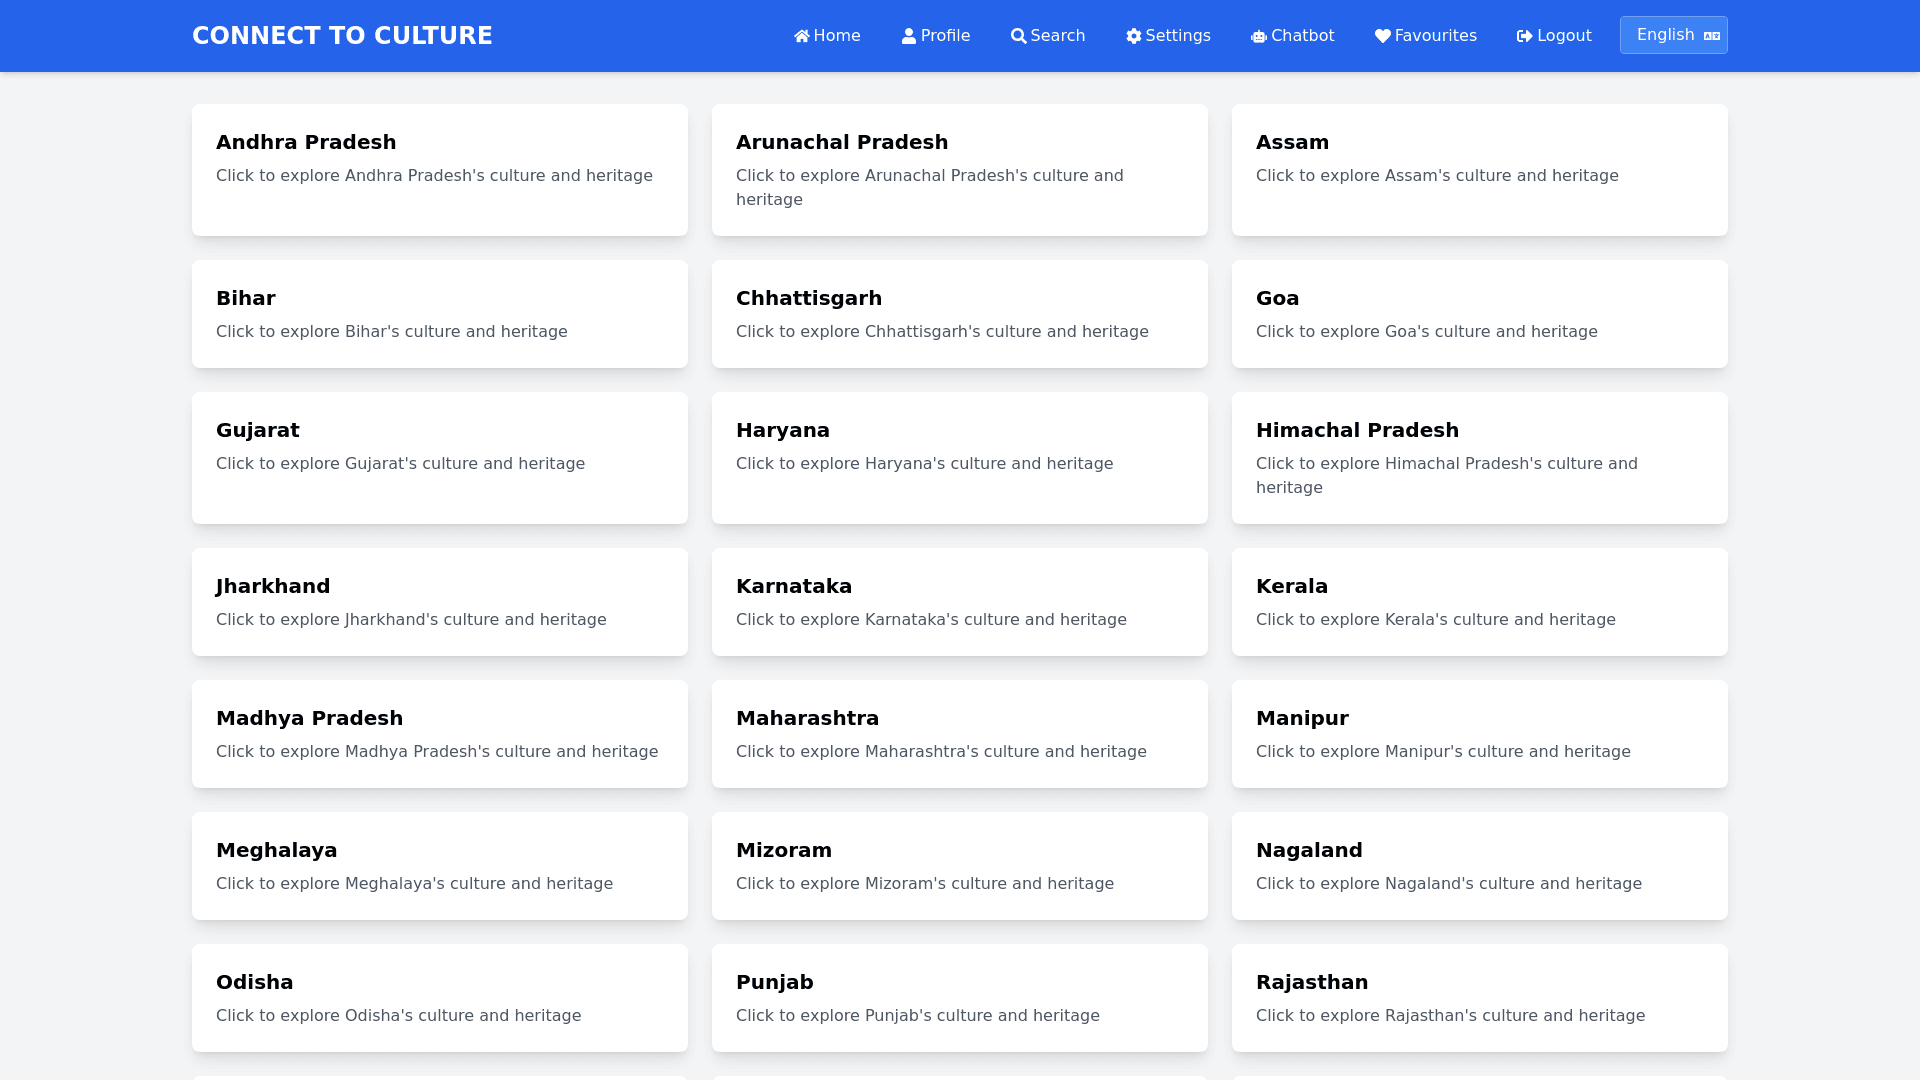1920x1080 pixels.
Task: Explore Kerala's culture and heritage
Action: point(1479,602)
